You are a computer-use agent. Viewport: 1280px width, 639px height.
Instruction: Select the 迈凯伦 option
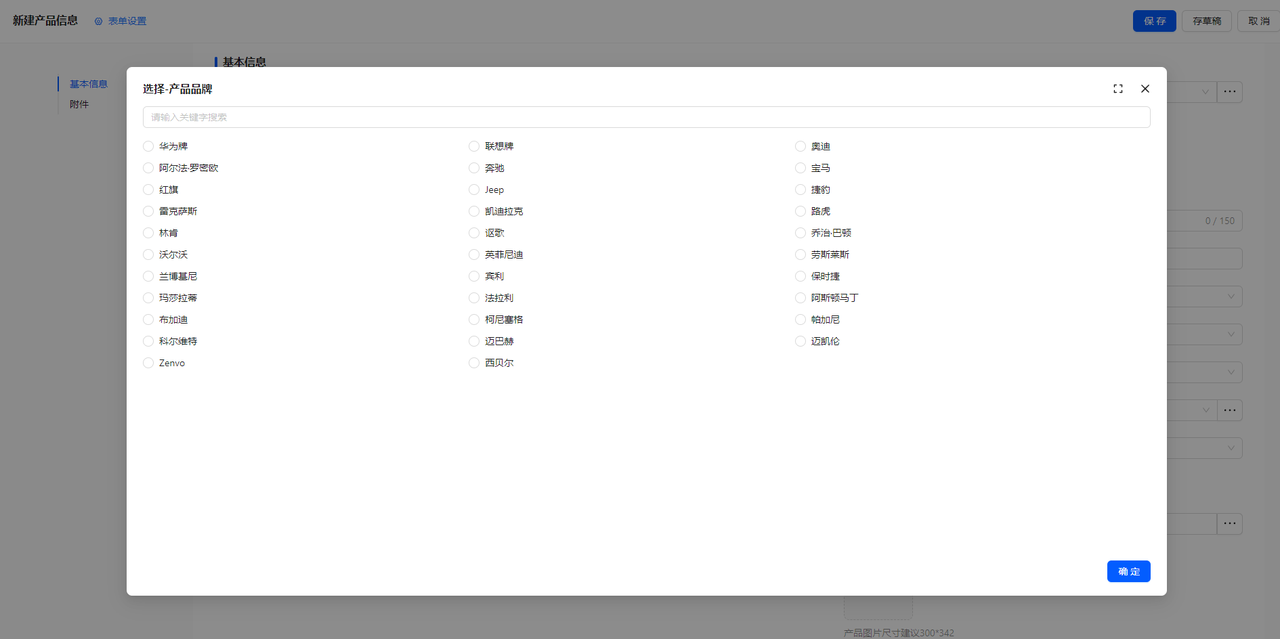pos(801,341)
